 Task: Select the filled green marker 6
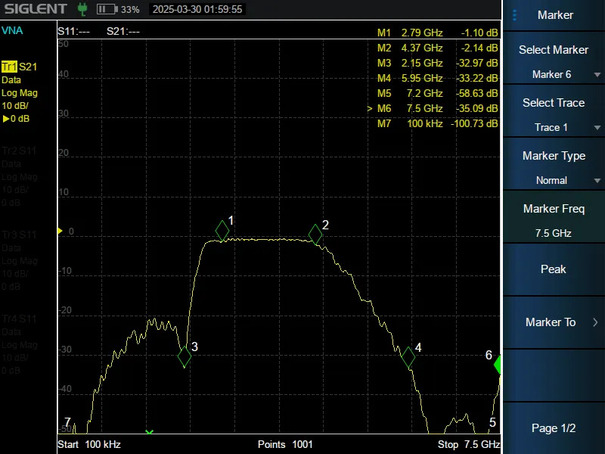click(498, 365)
